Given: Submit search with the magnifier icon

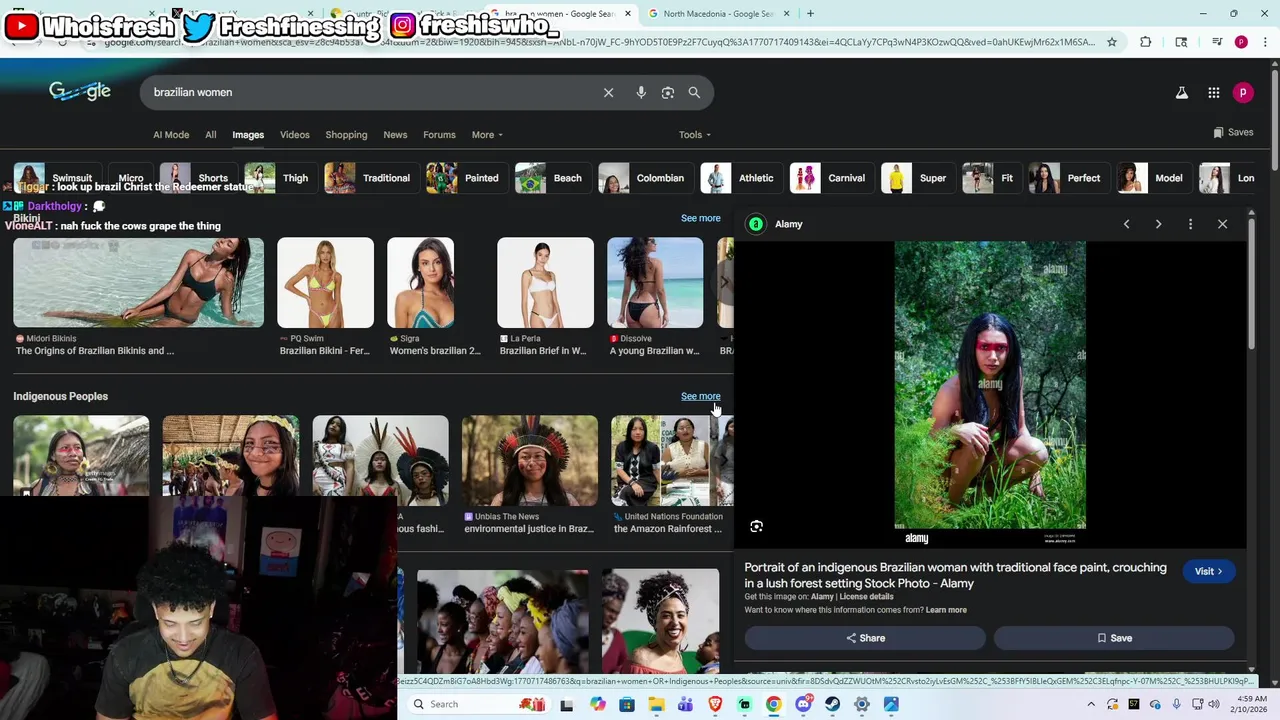Looking at the screenshot, I should 694,92.
